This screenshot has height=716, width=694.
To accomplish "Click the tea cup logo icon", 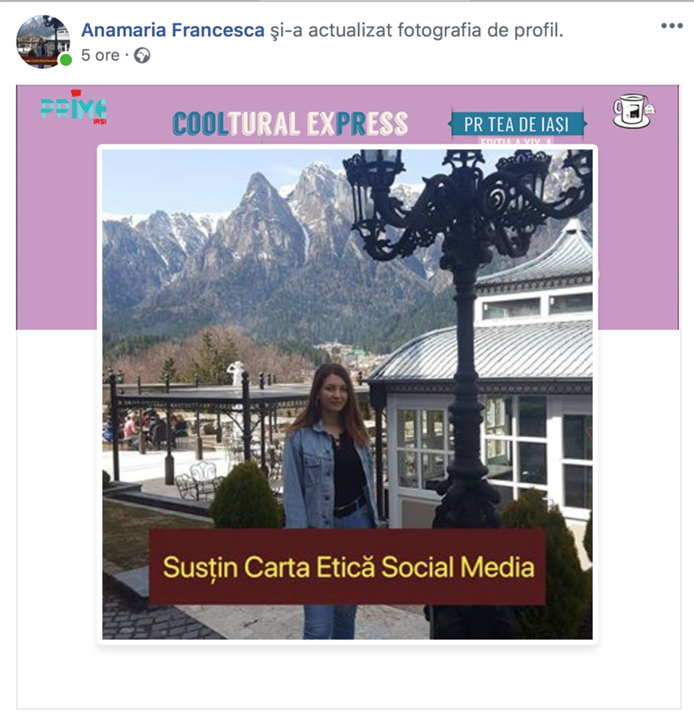I will (634, 111).
